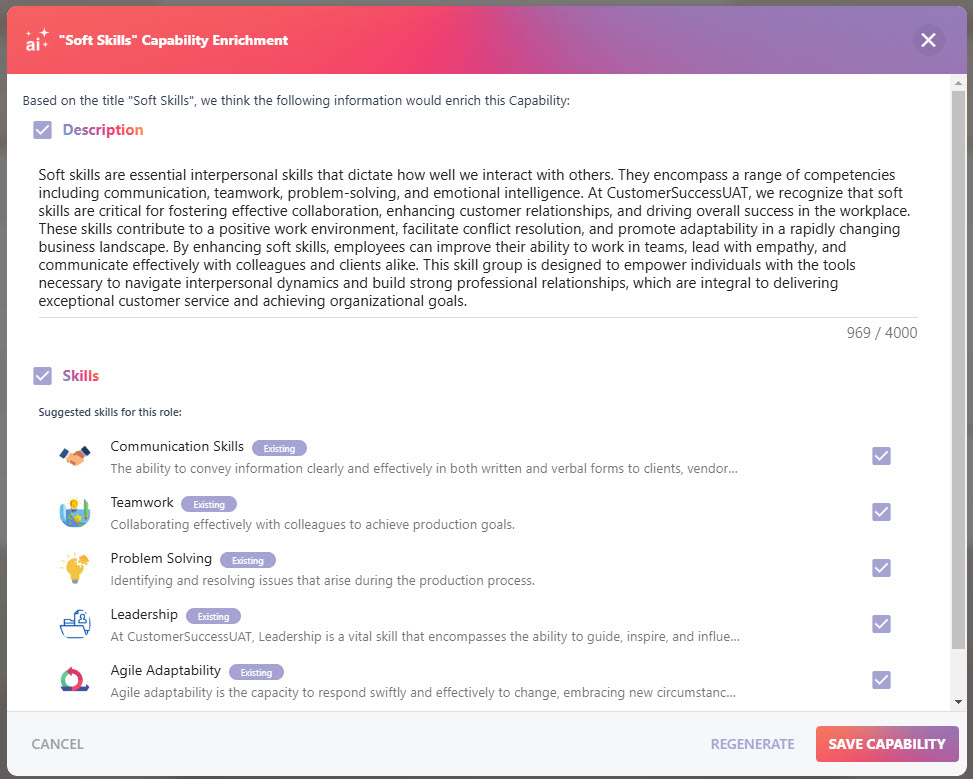Uncheck the Description section checkbox
This screenshot has width=973, height=779.
(42, 130)
